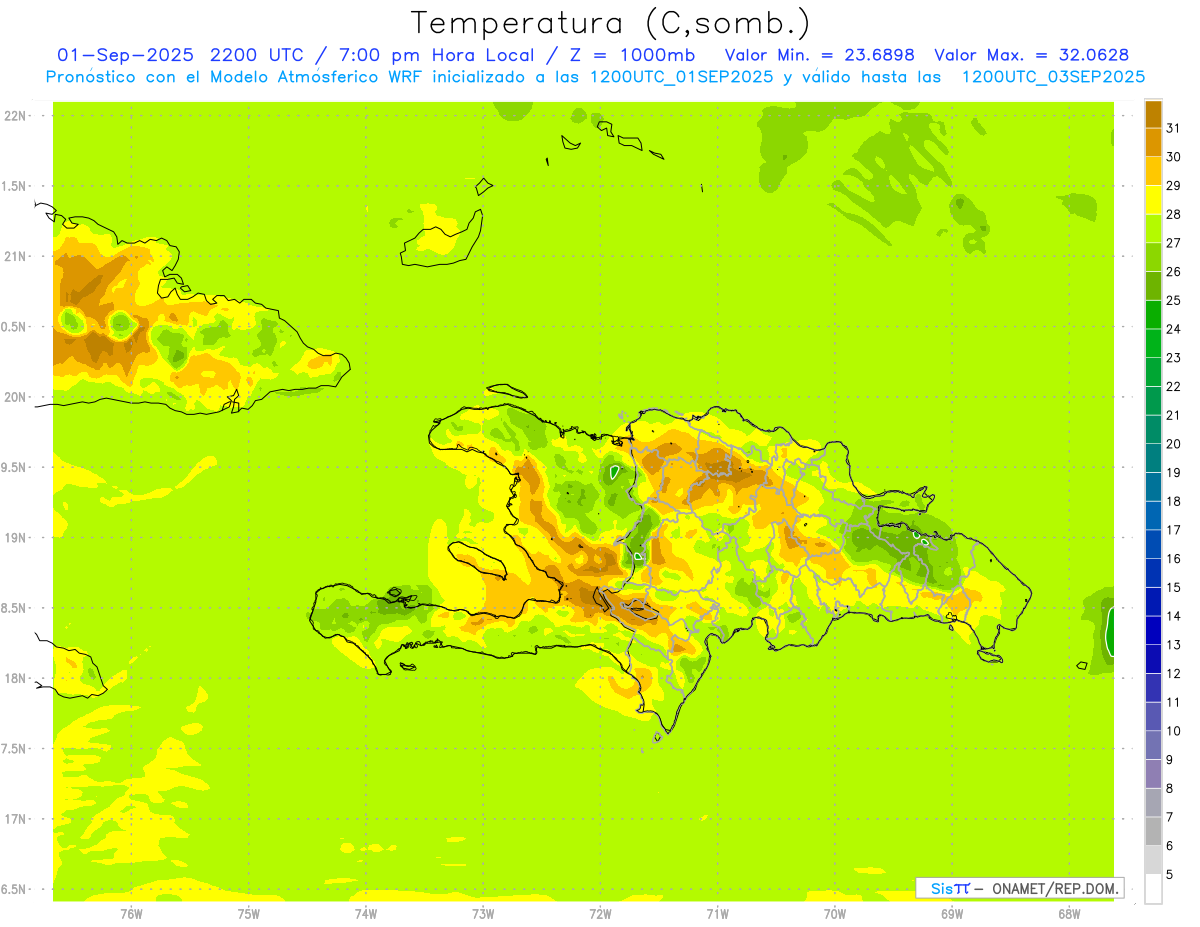Click the "76W" longitude axis label

pyautogui.click(x=131, y=913)
